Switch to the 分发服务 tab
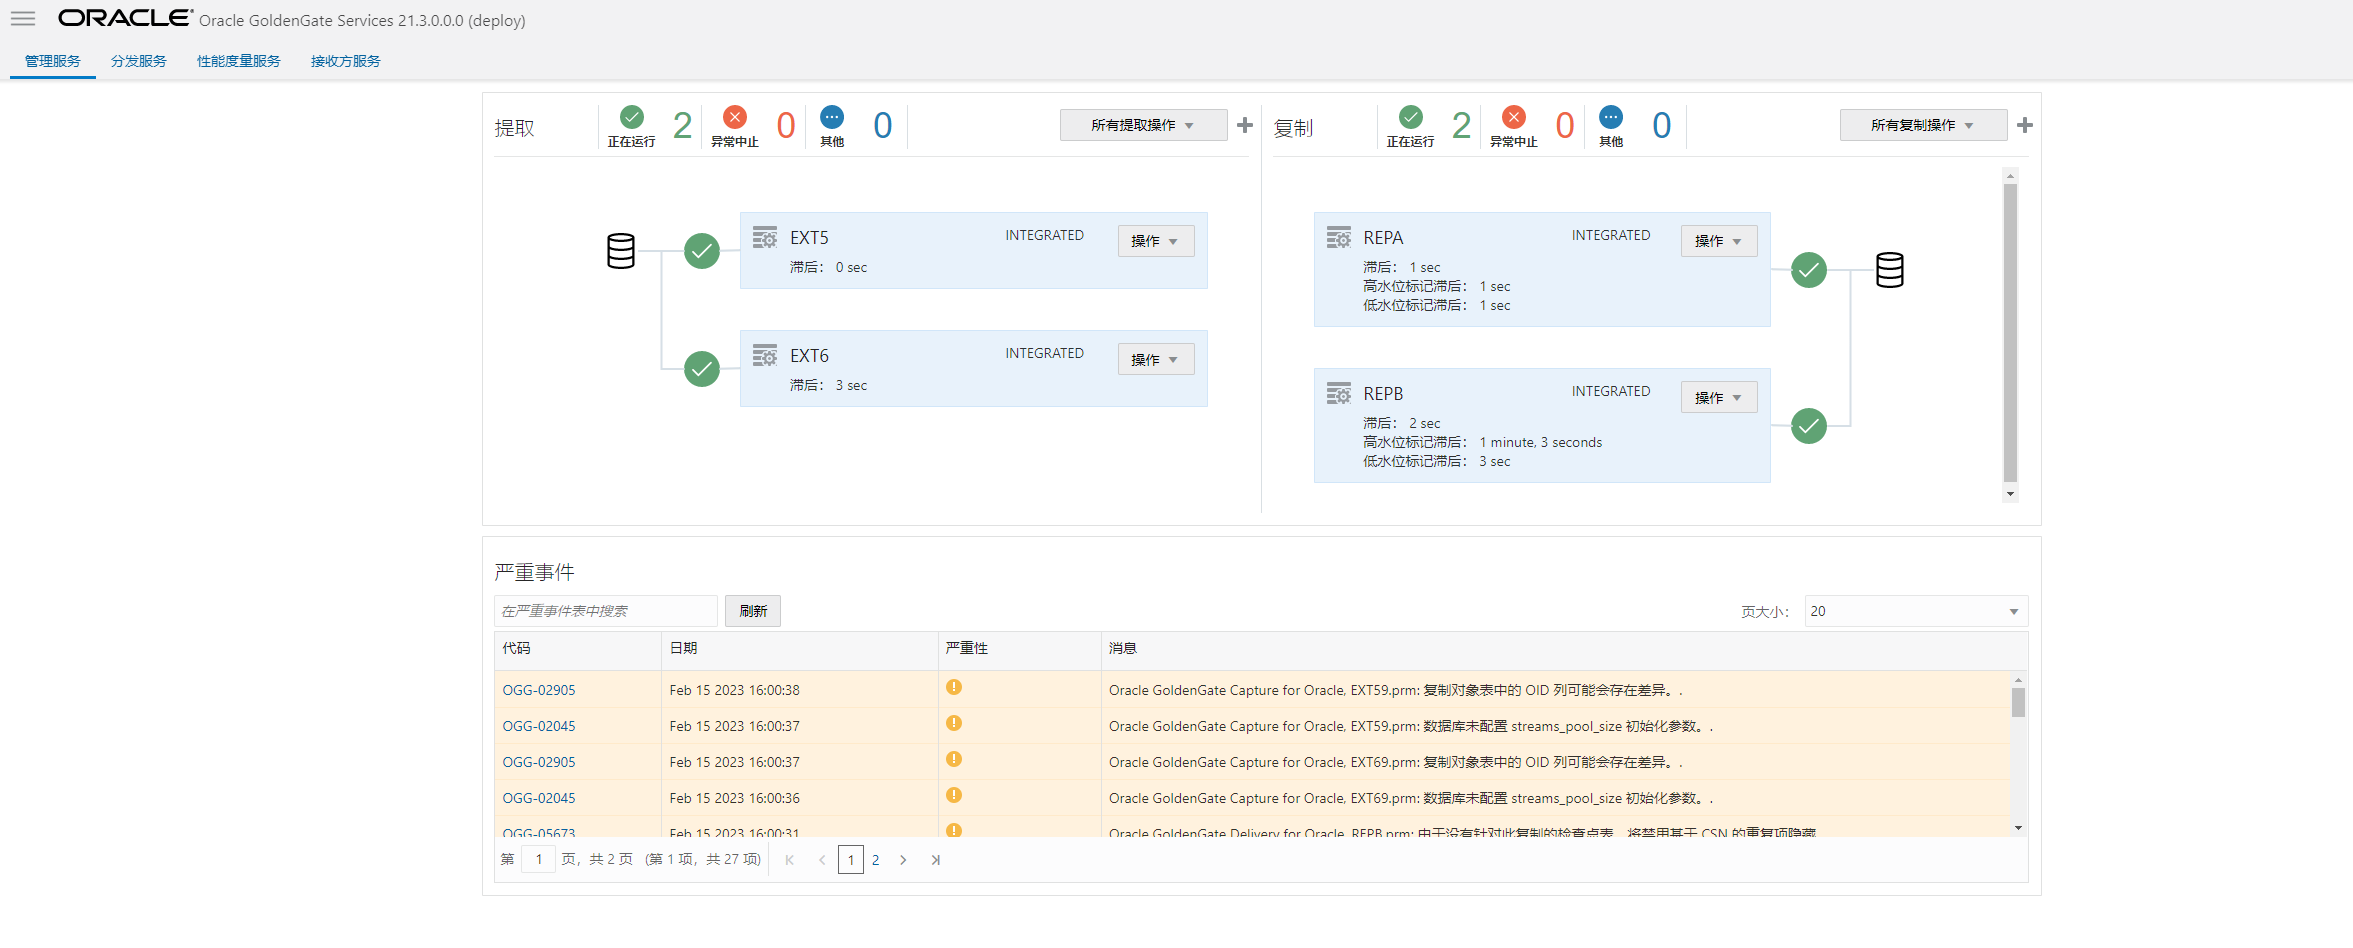This screenshot has height=948, width=2353. [x=139, y=61]
